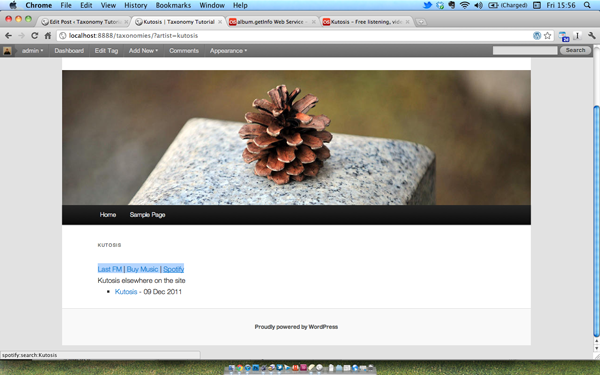The image size is (600, 375).
Task: Click the WordPress icon in the address bar
Action: 537,36
